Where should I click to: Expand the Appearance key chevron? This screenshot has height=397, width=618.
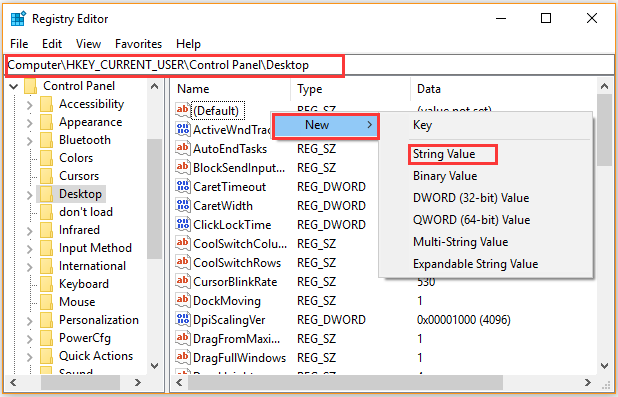pos(30,123)
